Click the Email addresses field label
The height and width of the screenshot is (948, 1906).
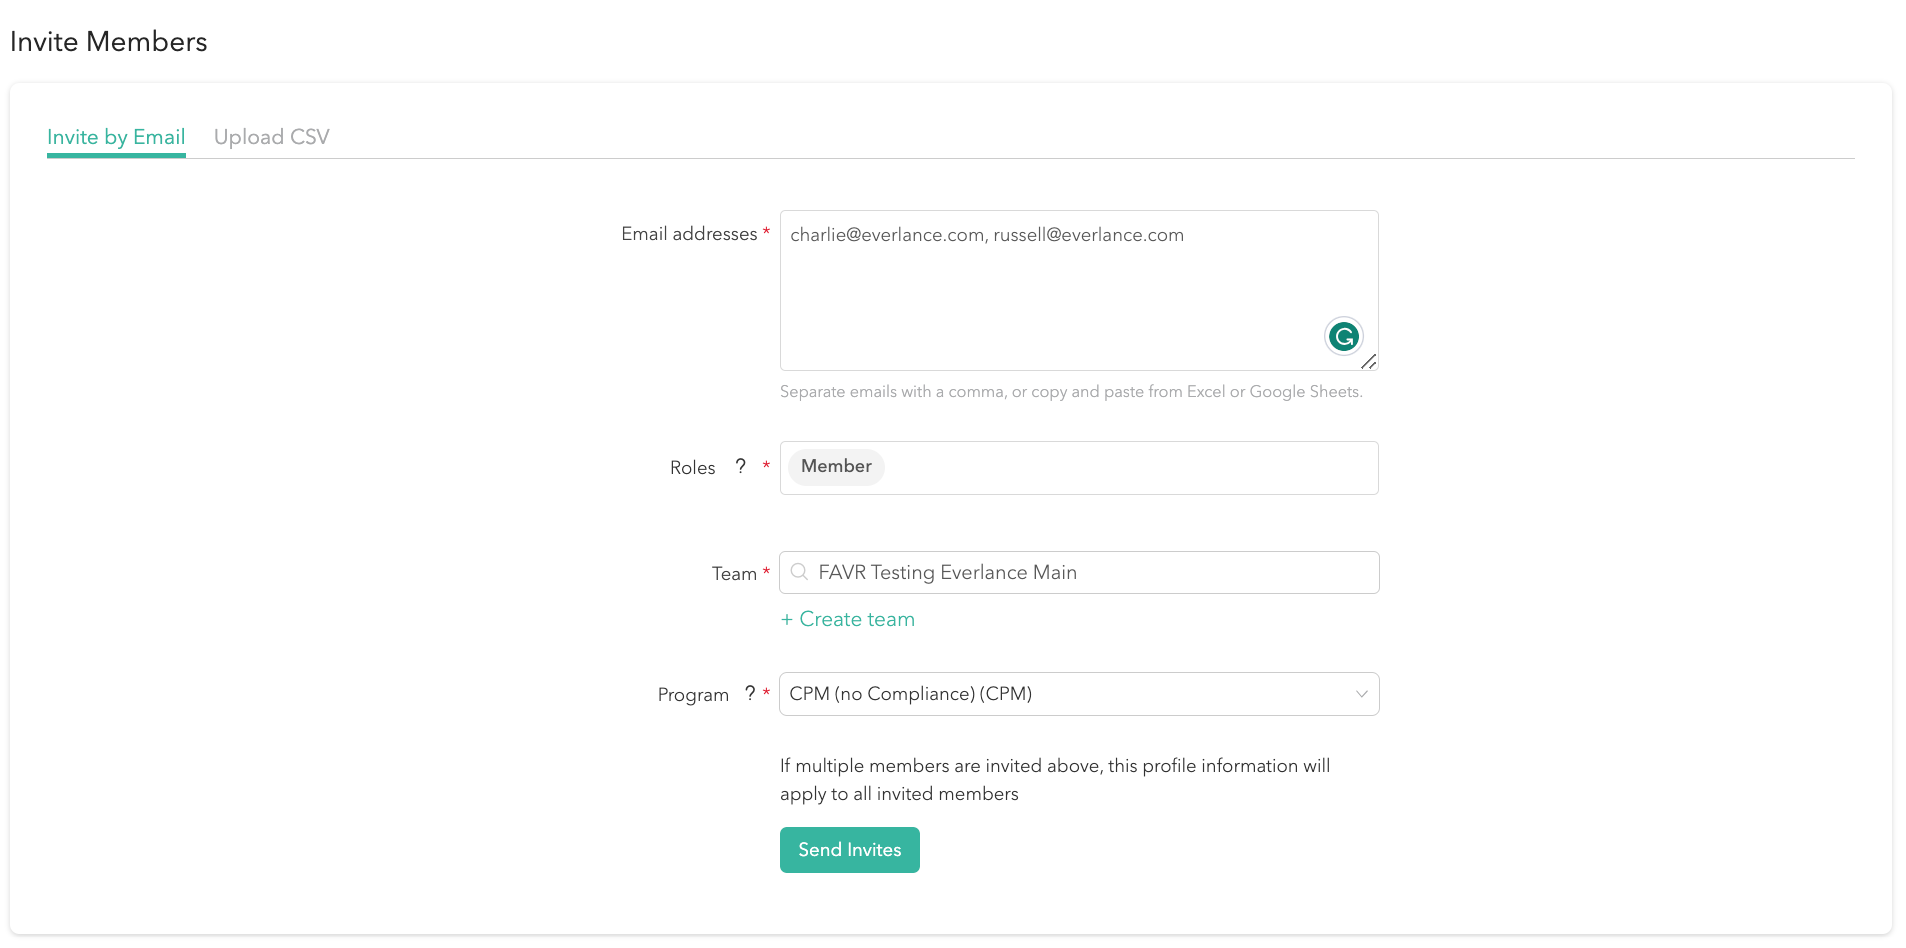point(689,234)
